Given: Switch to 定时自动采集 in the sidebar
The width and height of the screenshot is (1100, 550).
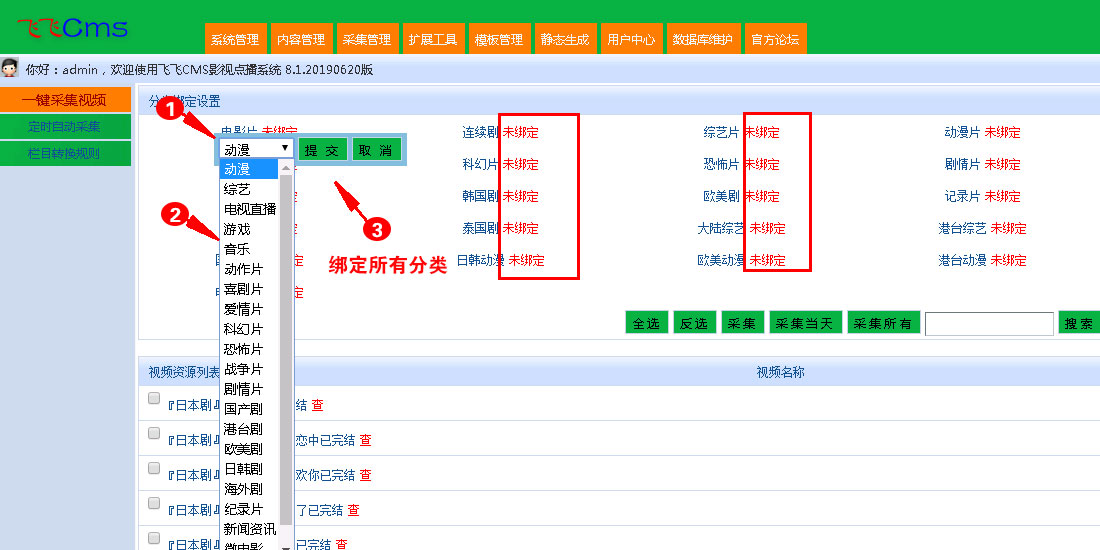Looking at the screenshot, I should coord(66,127).
